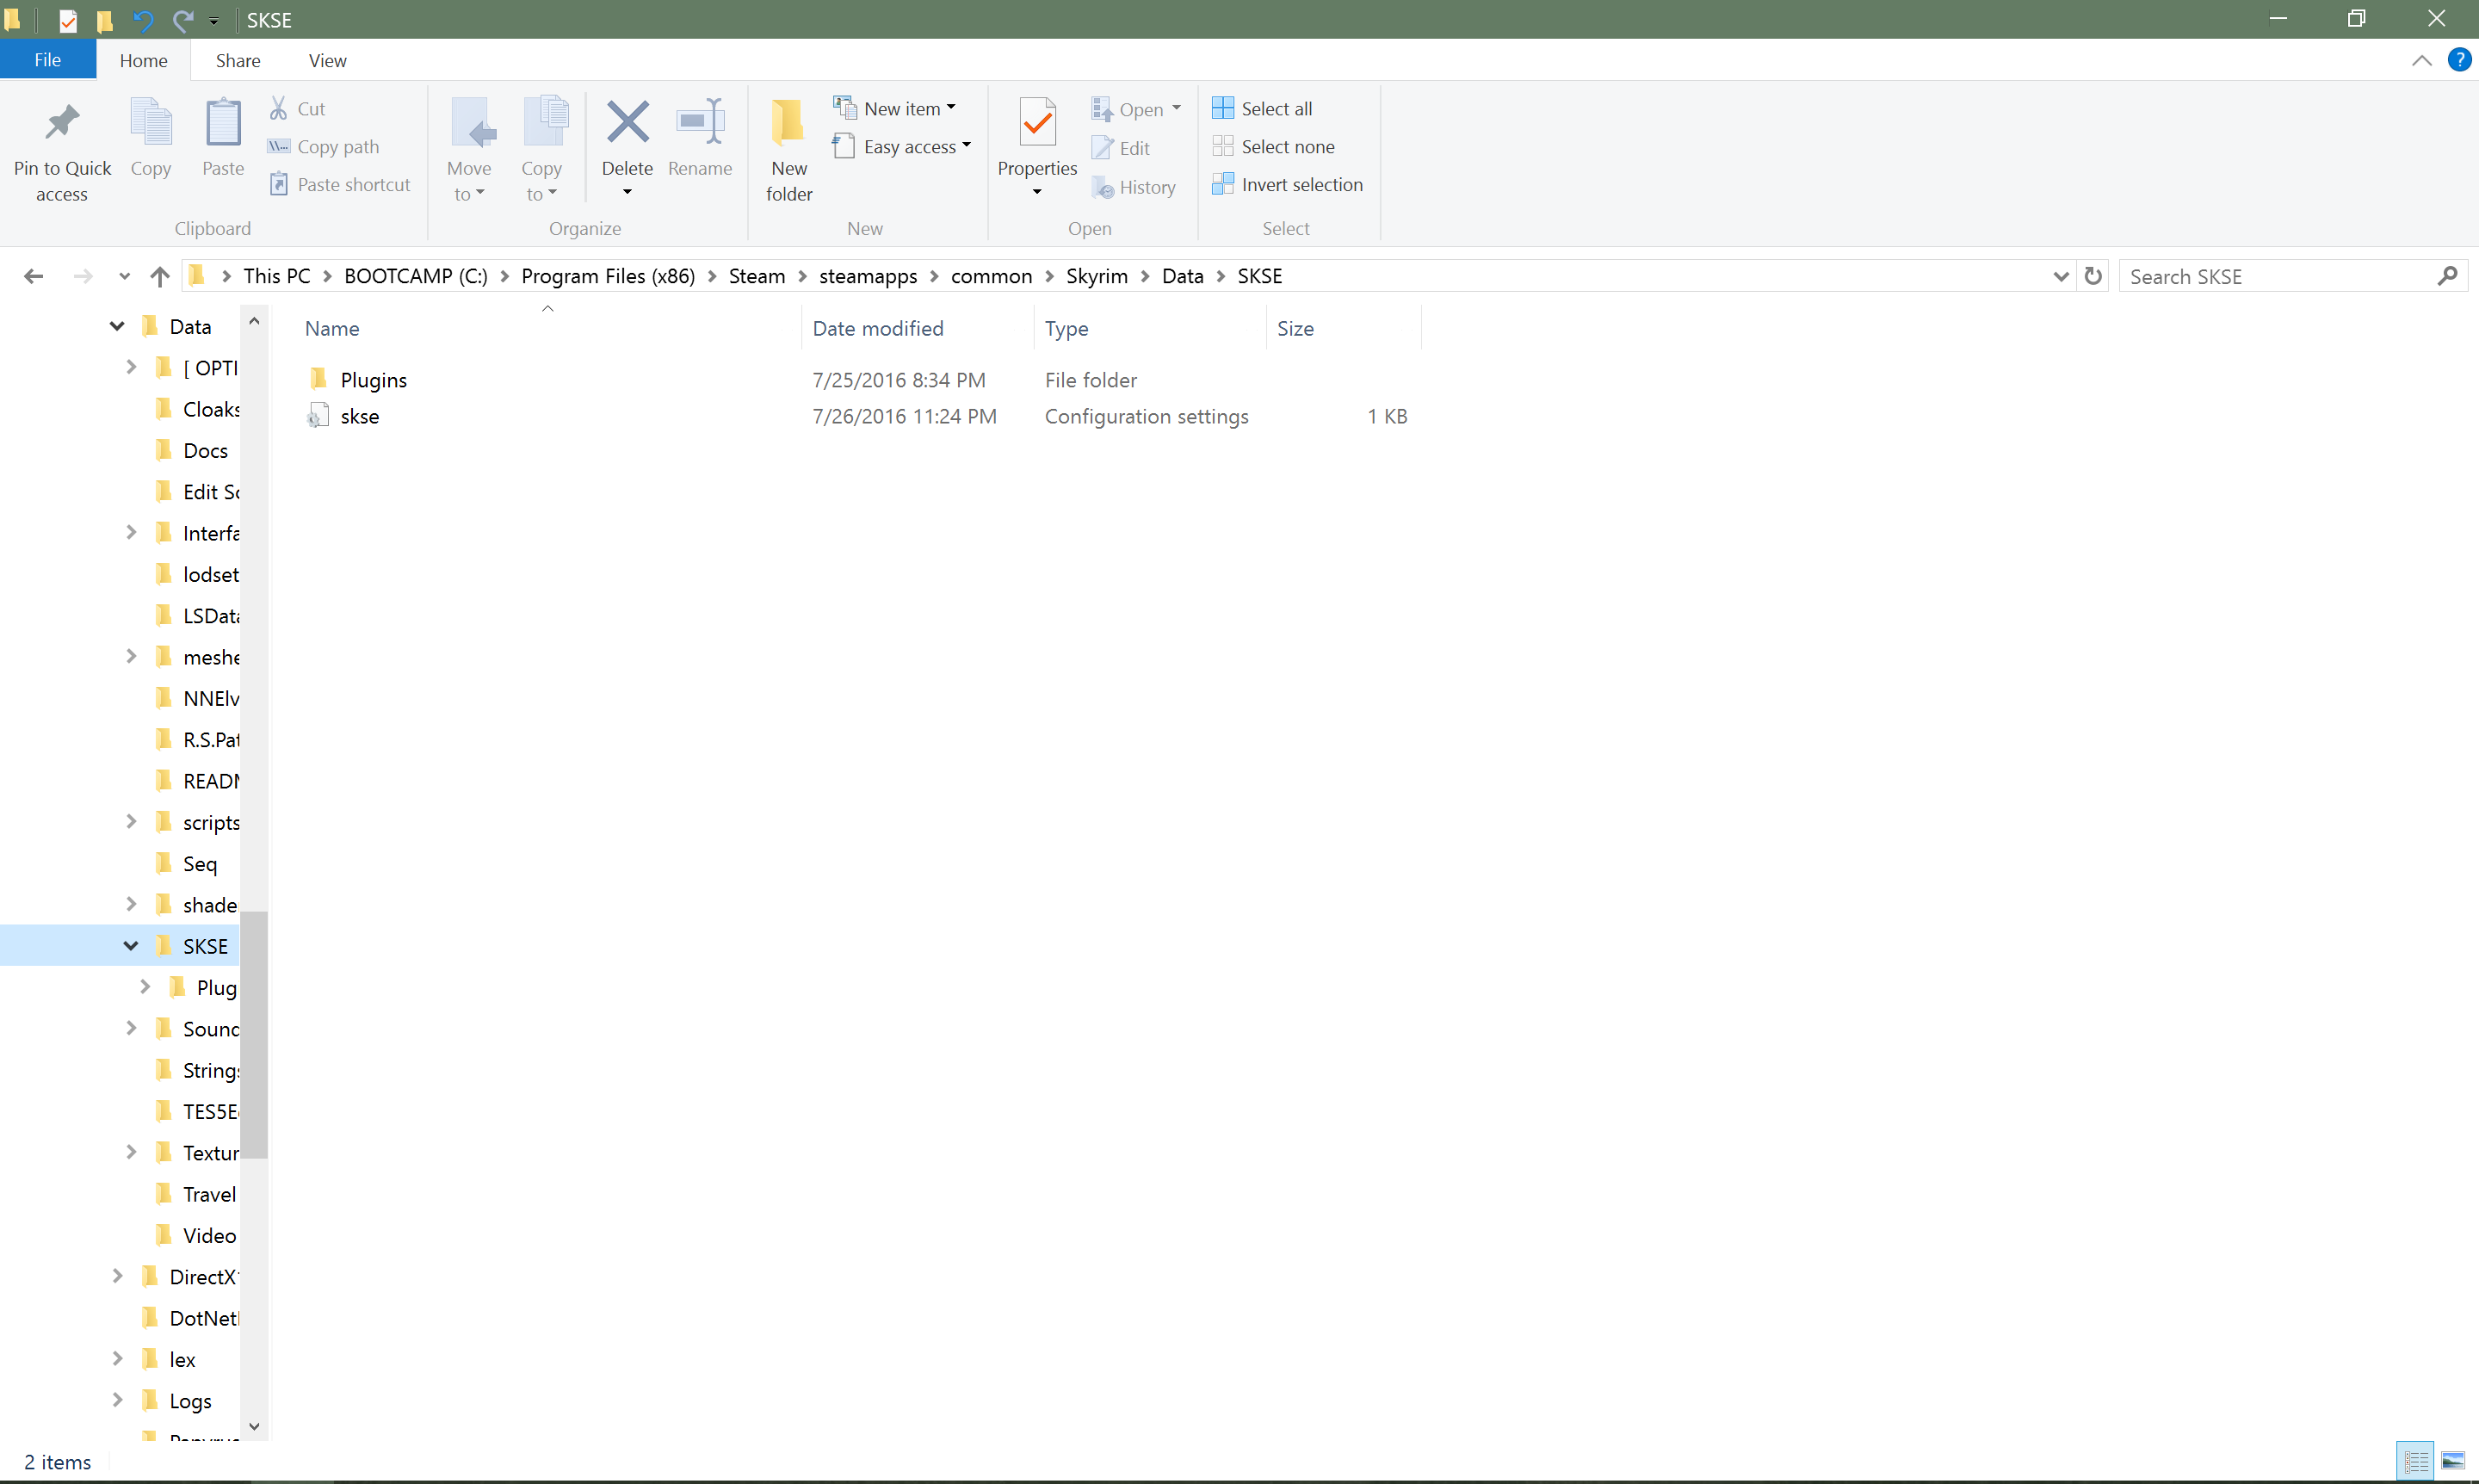Image resolution: width=2479 pixels, height=1484 pixels.
Task: Expand the [ OPTI tree folder
Action: [131, 367]
